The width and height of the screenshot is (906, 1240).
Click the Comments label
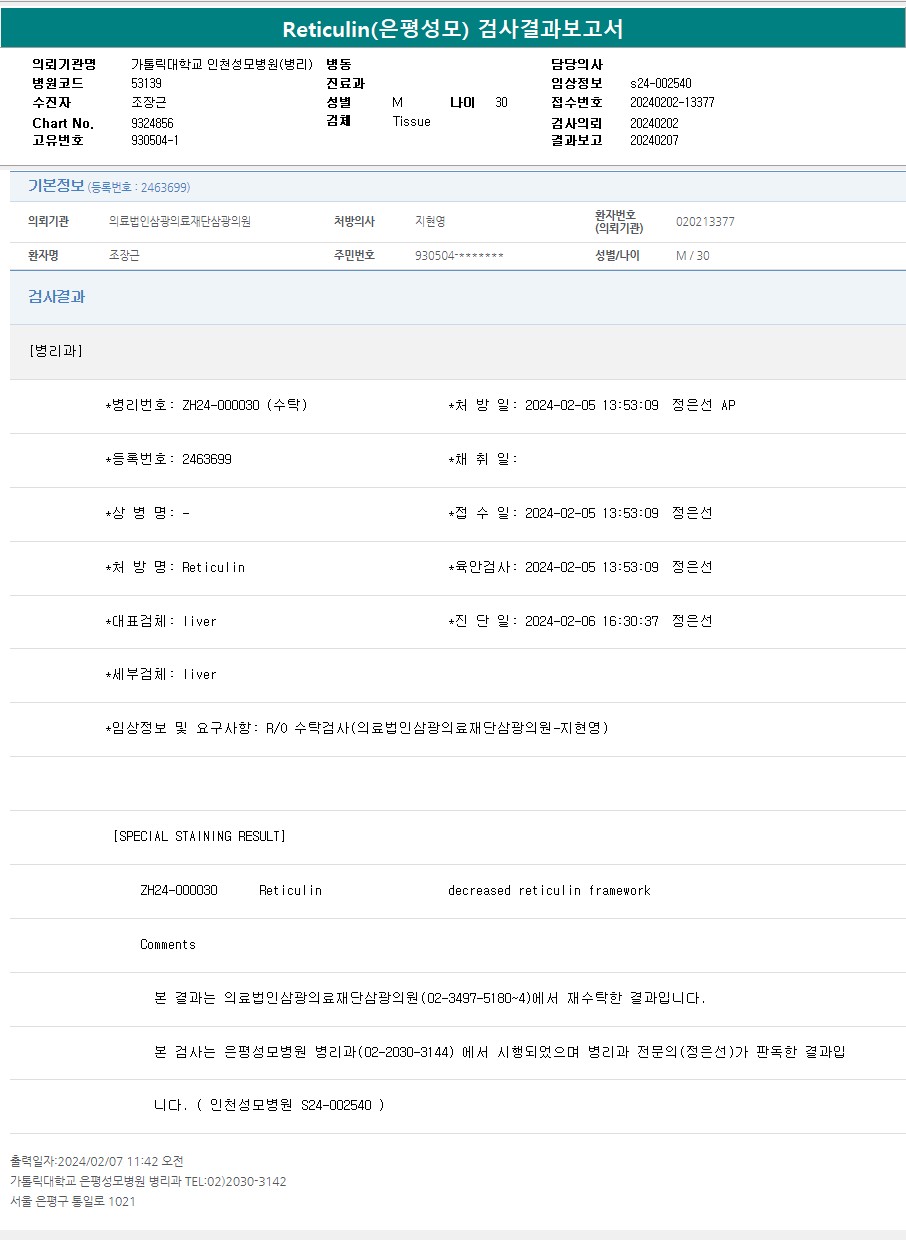[x=168, y=944]
